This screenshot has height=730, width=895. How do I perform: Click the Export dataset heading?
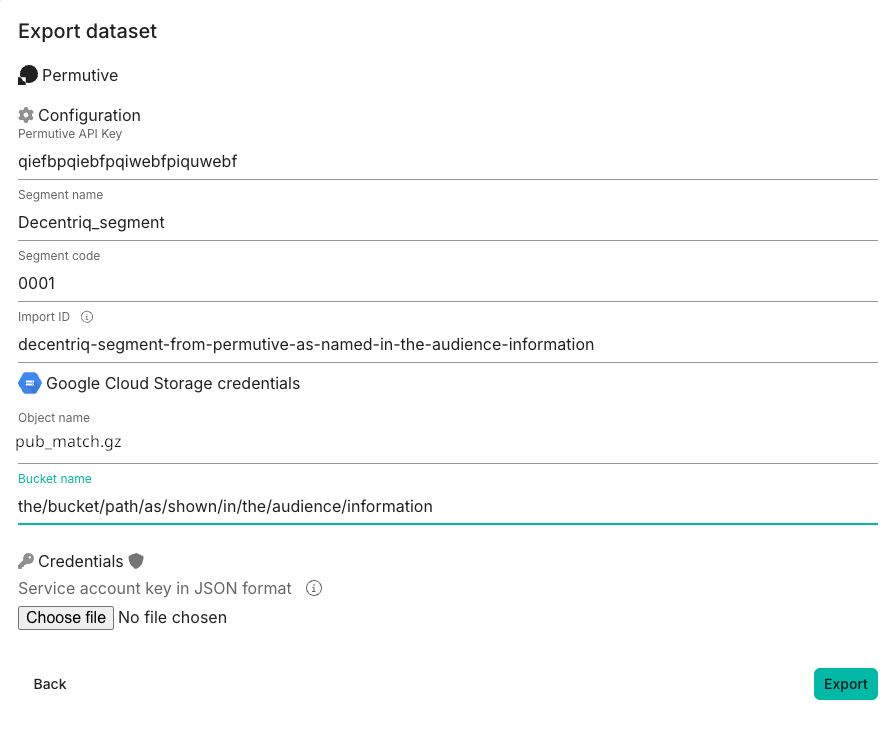(x=88, y=31)
